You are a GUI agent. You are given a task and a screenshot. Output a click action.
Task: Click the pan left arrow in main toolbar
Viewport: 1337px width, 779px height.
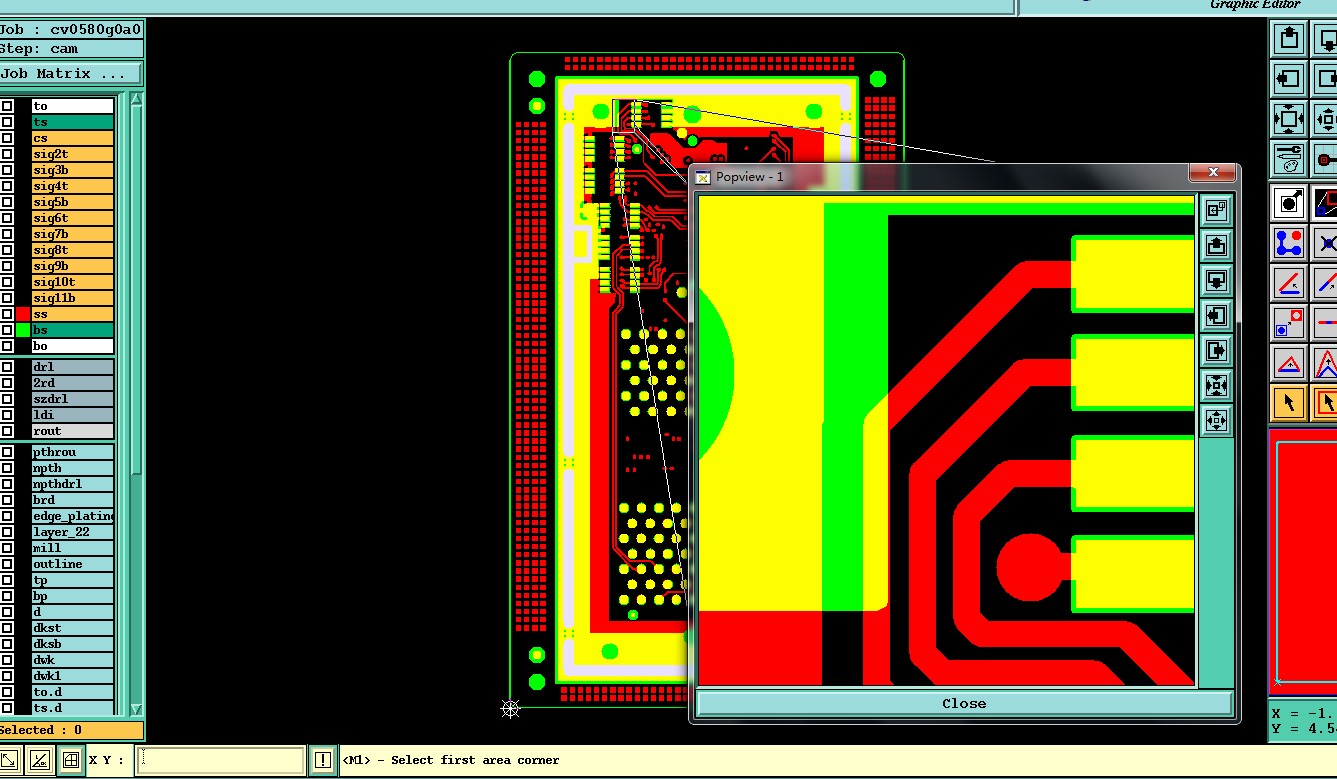click(x=1289, y=78)
